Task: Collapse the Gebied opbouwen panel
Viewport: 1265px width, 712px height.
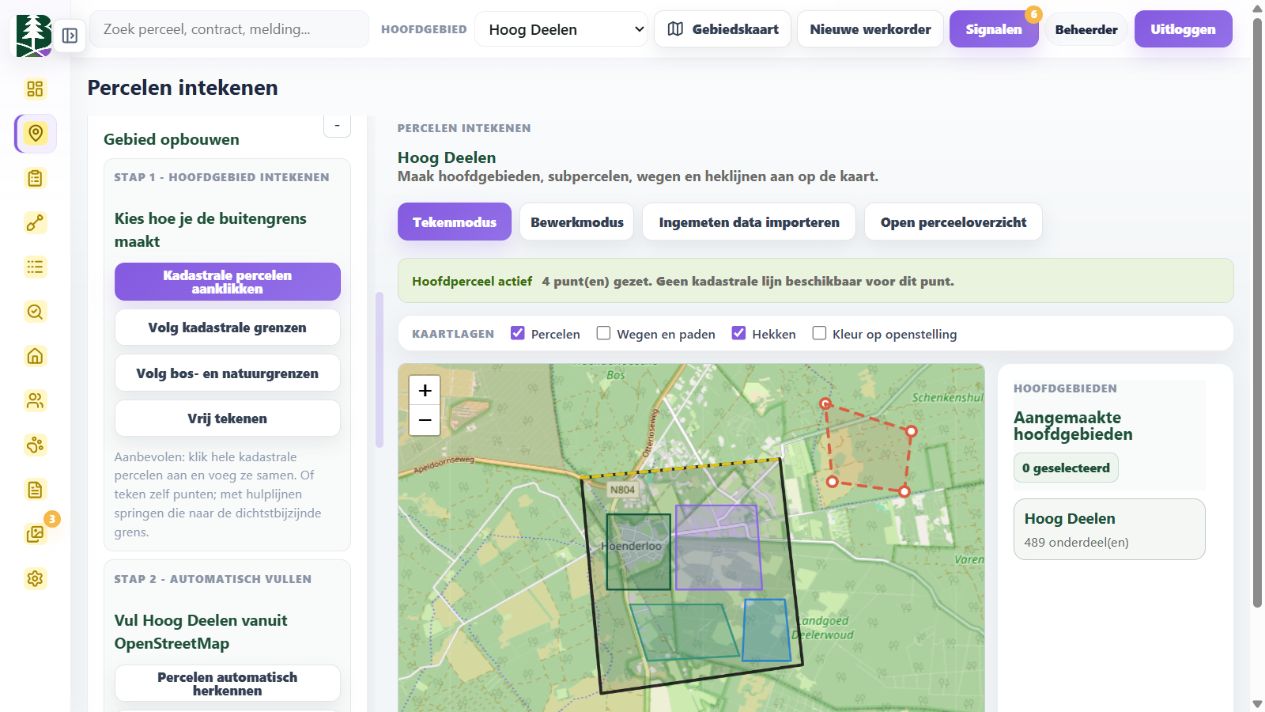Action: (337, 125)
